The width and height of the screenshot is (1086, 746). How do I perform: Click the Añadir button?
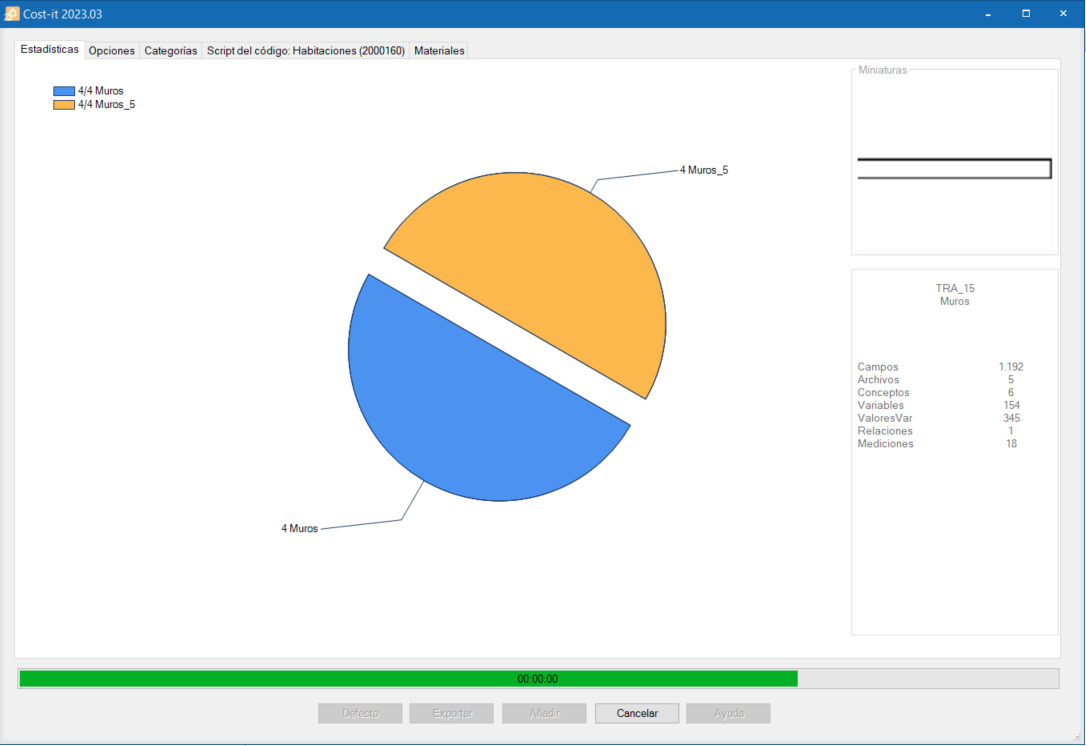(x=544, y=713)
